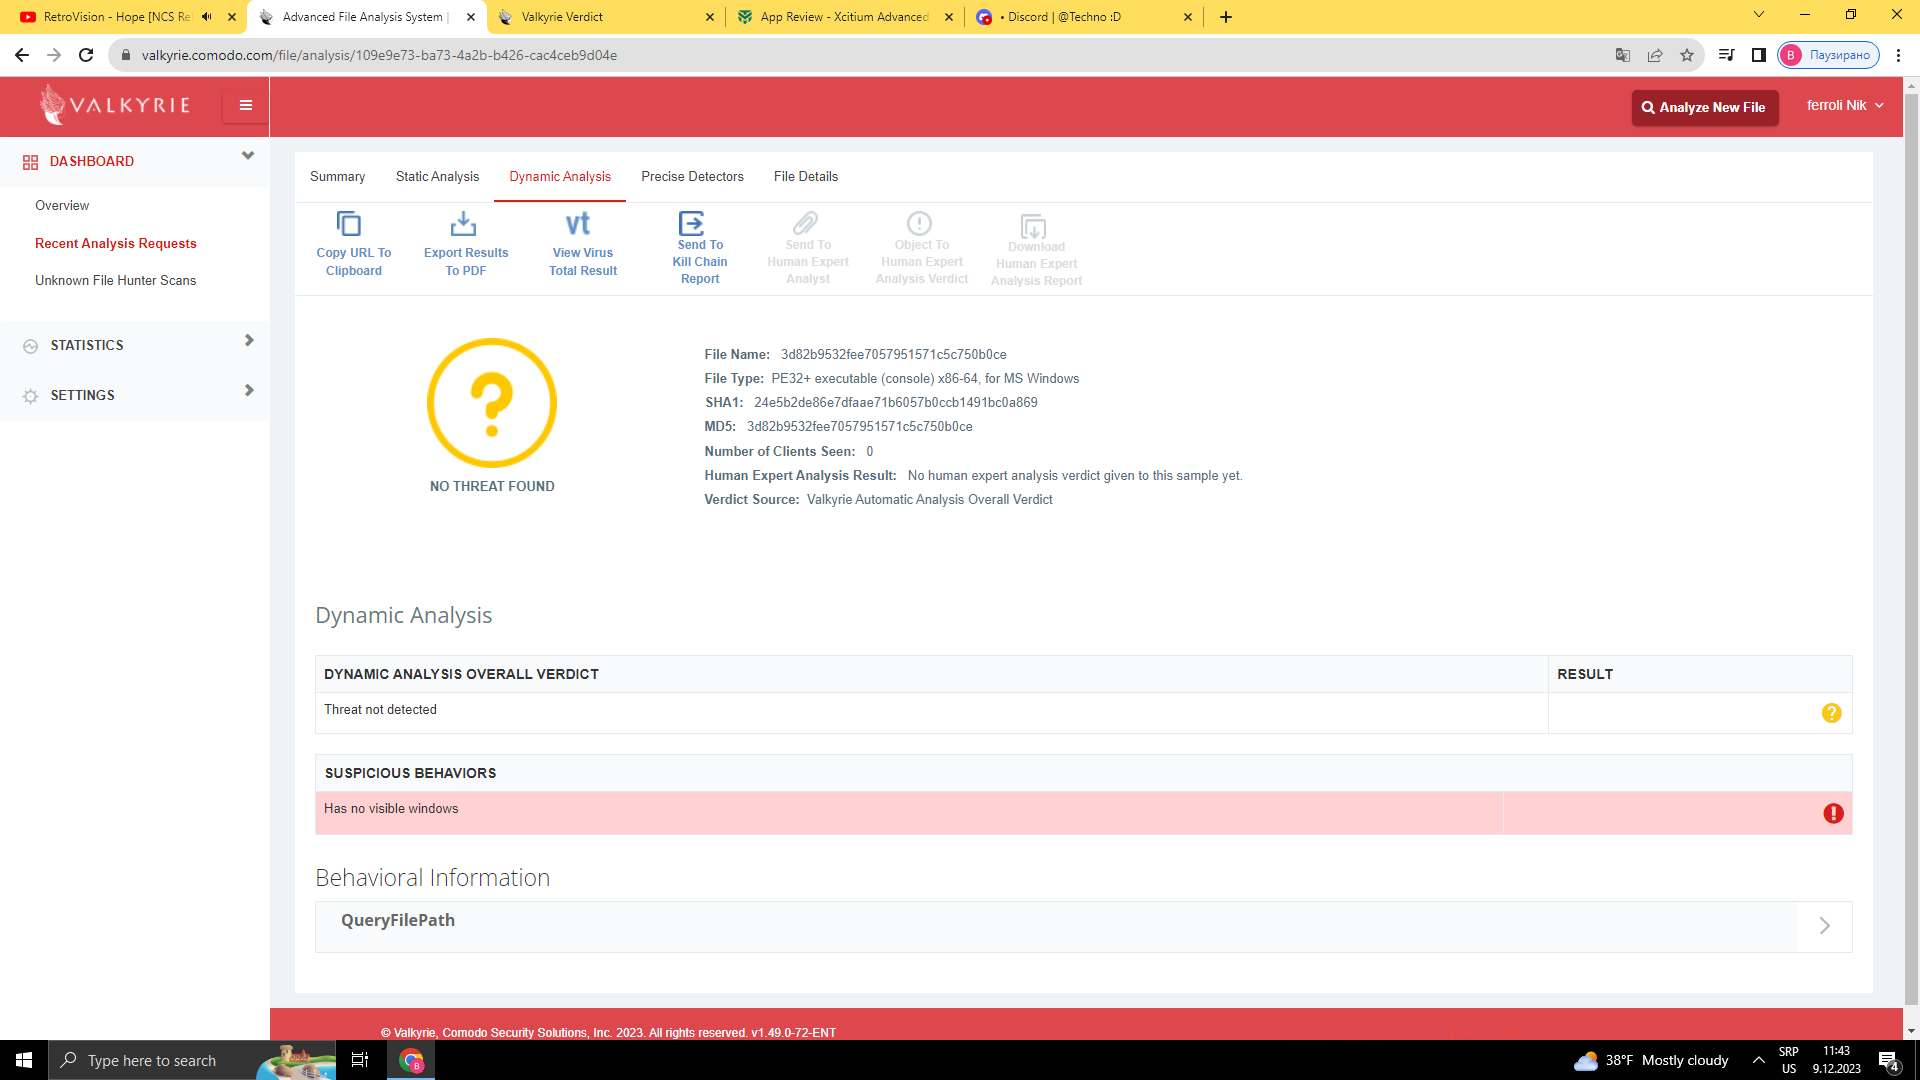Open Unknown File Hunter Scans link
This screenshot has height=1080, width=1920.
pyautogui.click(x=115, y=281)
